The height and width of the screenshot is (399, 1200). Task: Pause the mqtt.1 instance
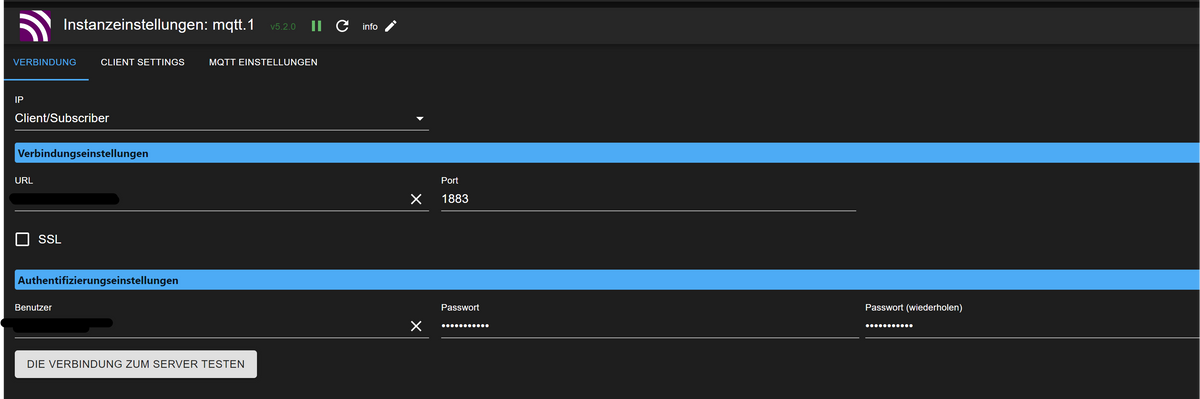[316, 26]
